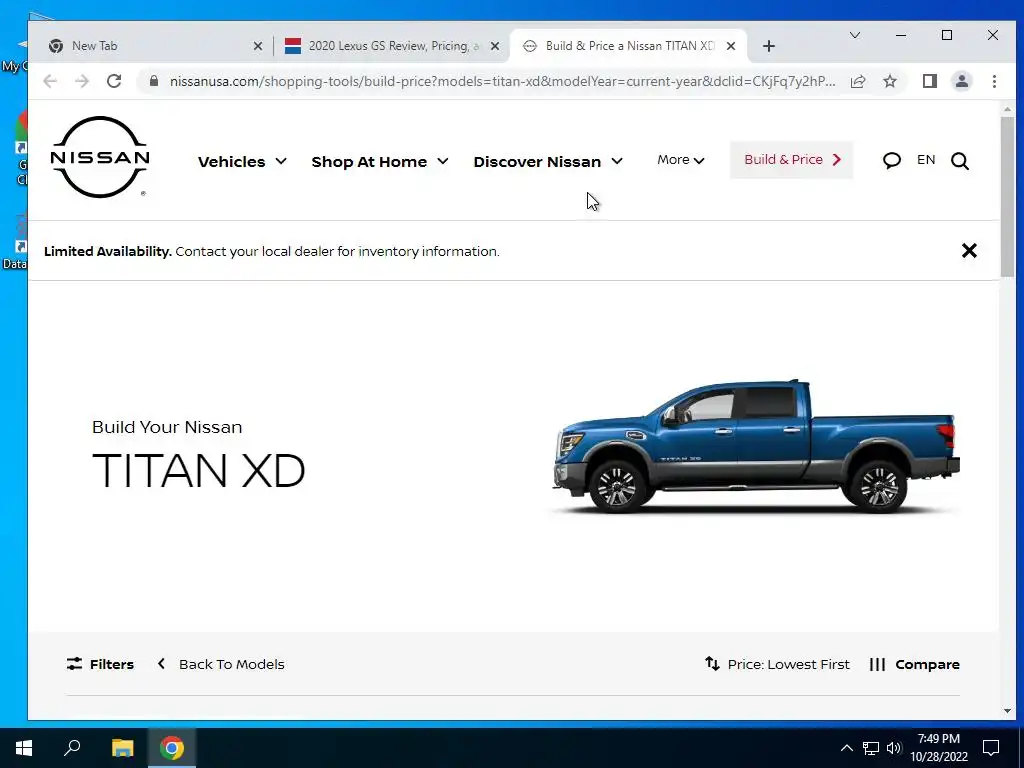Close the Build & Price Nissan tab
This screenshot has height=768, width=1024.
pyautogui.click(x=731, y=46)
